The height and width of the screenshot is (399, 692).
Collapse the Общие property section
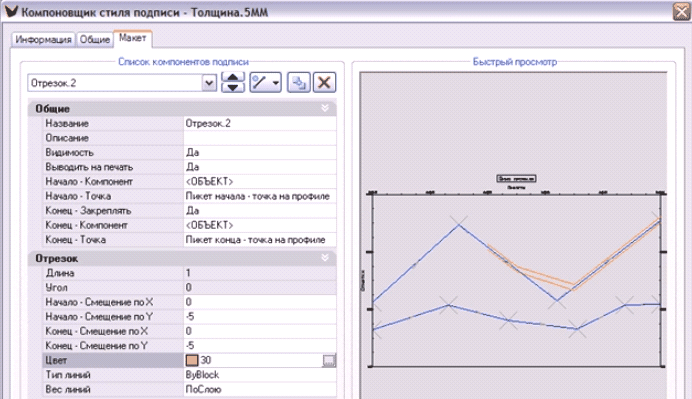pos(325,108)
